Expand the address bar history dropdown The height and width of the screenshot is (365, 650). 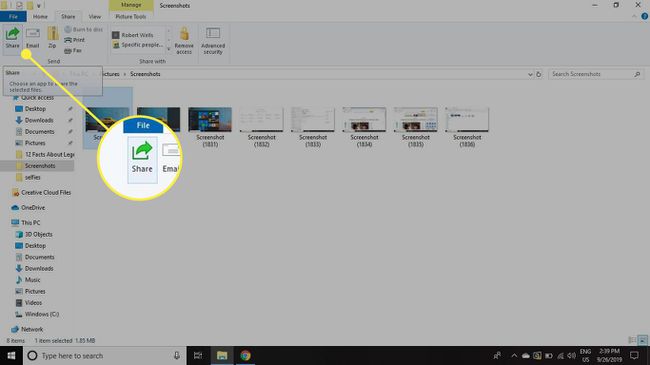click(x=530, y=74)
